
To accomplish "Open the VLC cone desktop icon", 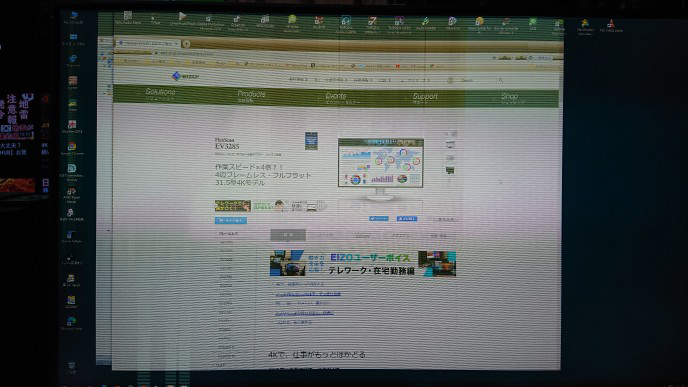I will (x=611, y=25).
